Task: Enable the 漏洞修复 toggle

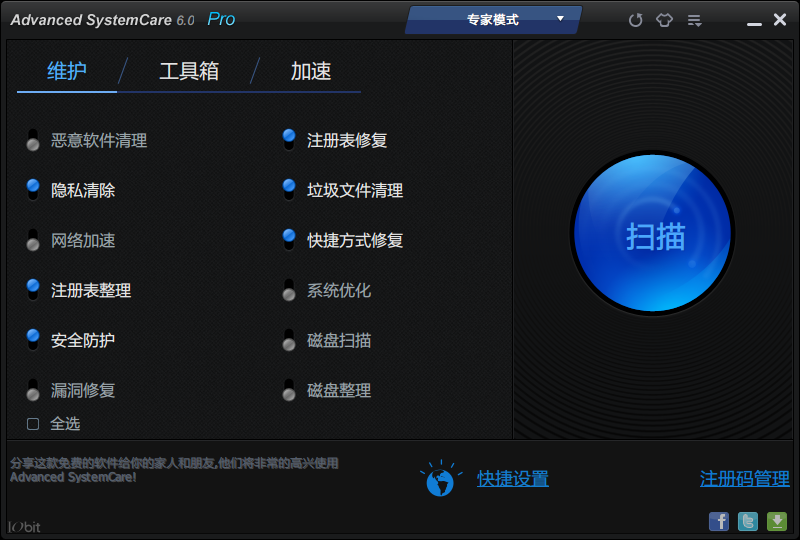Action: [33, 390]
